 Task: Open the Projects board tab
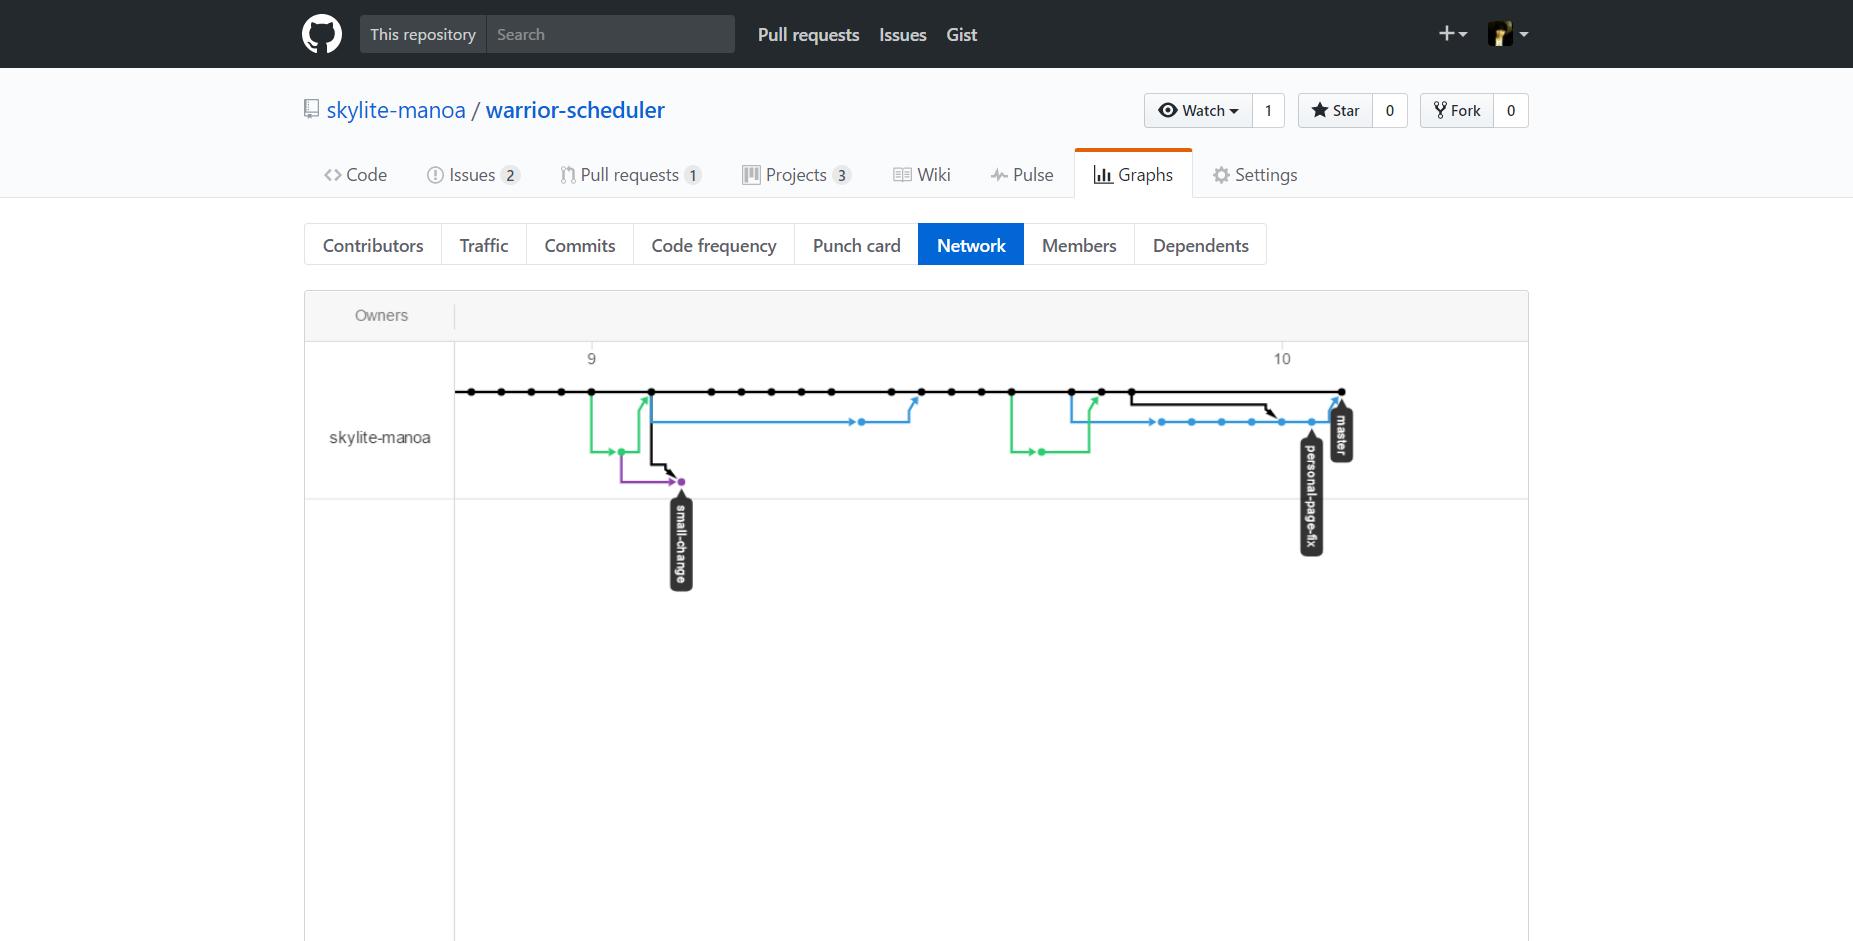(796, 175)
